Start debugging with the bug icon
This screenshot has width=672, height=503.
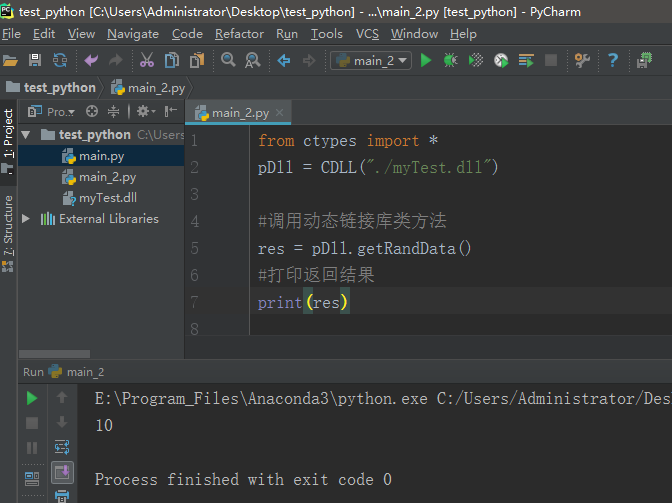(450, 60)
